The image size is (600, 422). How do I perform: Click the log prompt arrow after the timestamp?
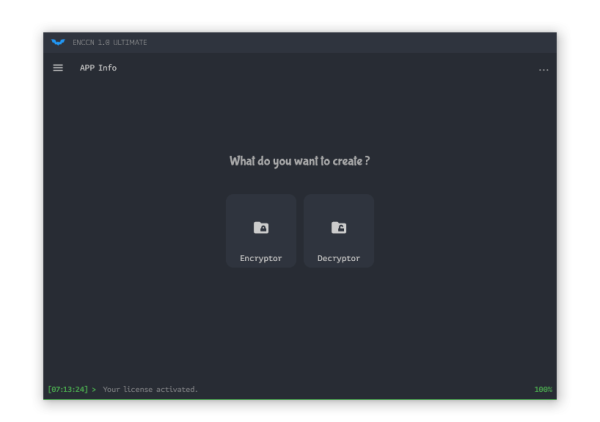94,389
